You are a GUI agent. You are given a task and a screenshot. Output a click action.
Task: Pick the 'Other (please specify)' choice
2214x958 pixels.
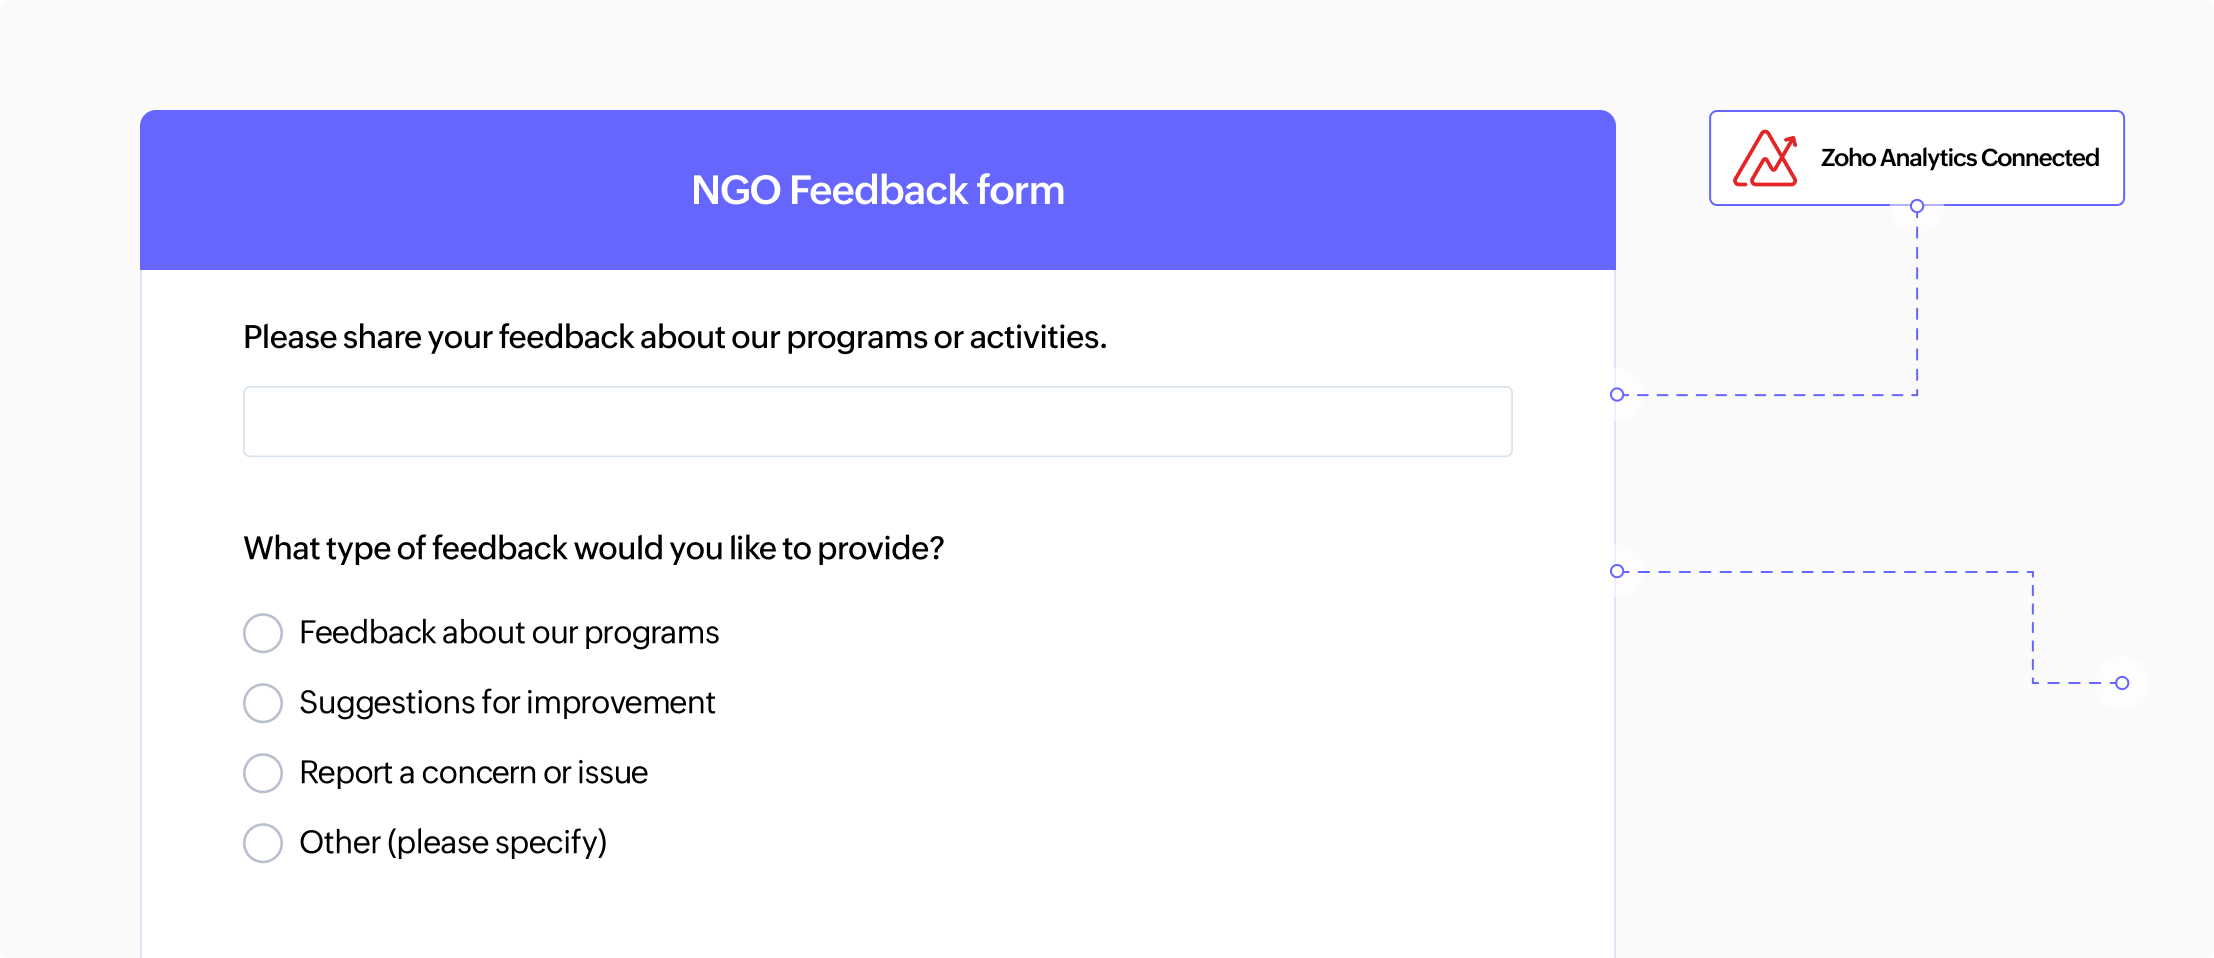[263, 842]
